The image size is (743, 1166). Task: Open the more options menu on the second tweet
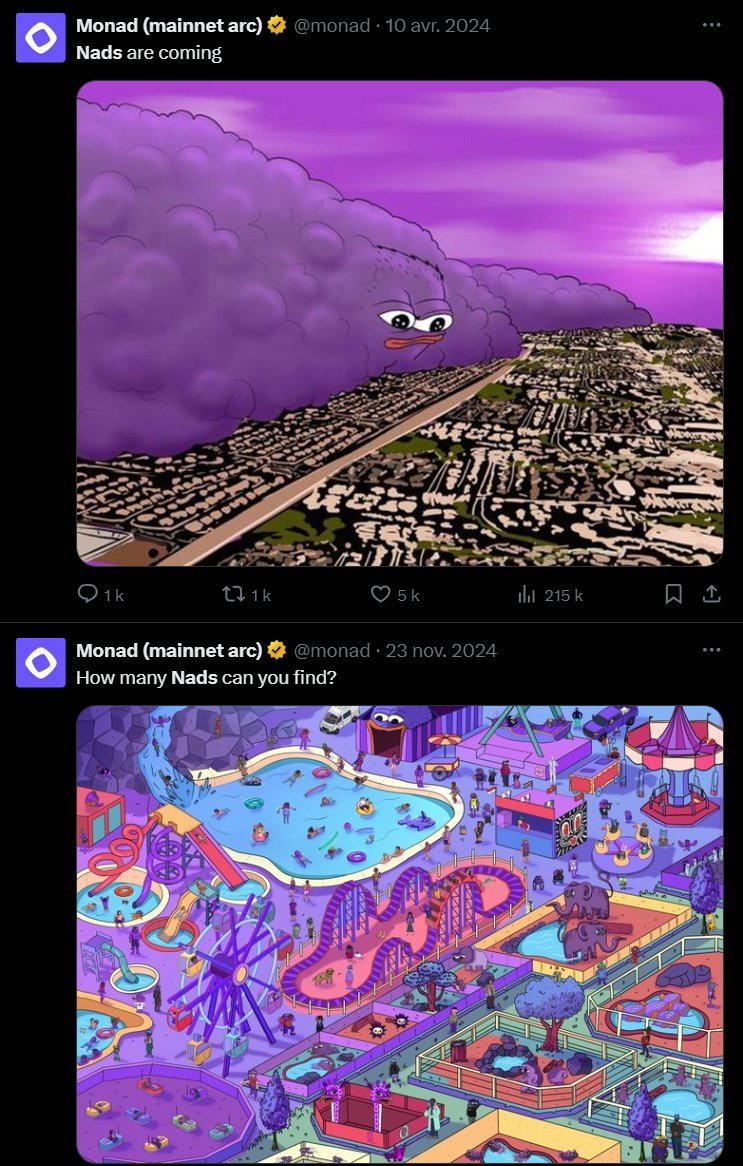point(711,650)
